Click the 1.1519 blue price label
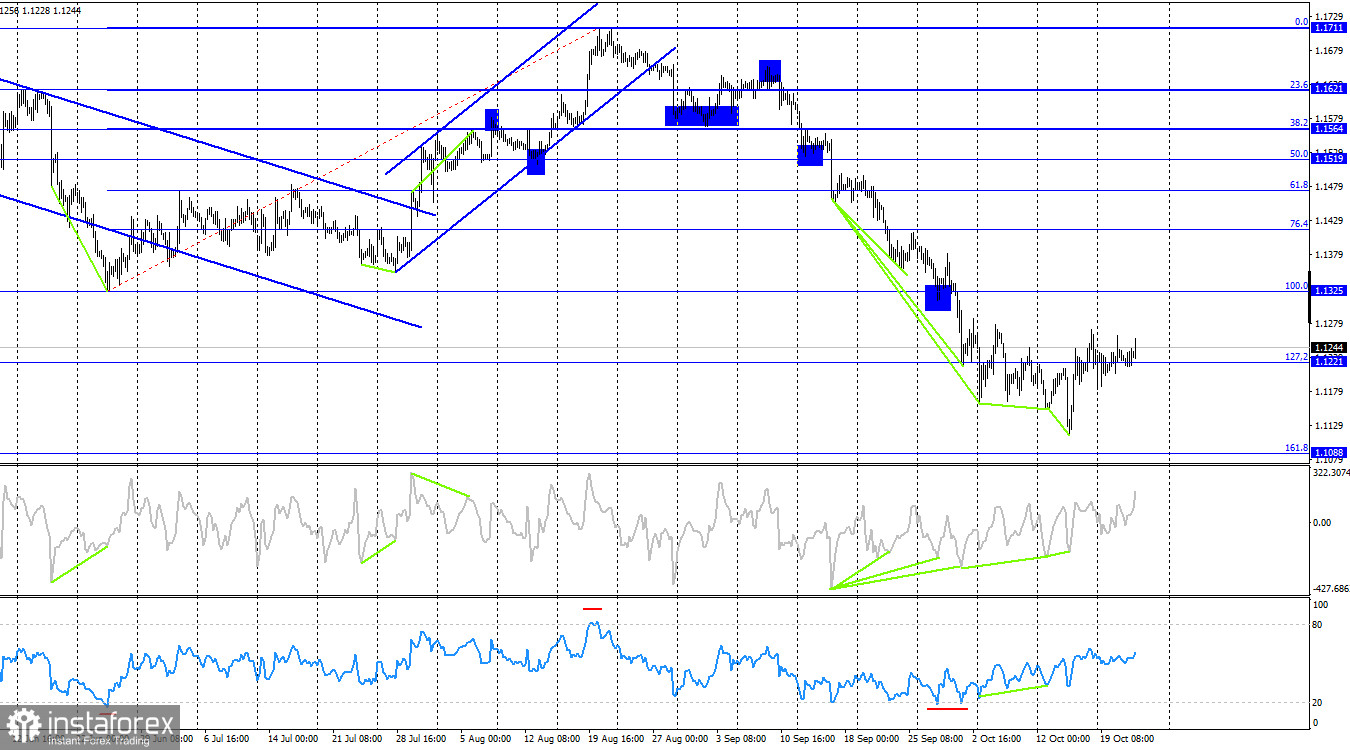Viewport: 1350px width, 750px height. 1330,159
